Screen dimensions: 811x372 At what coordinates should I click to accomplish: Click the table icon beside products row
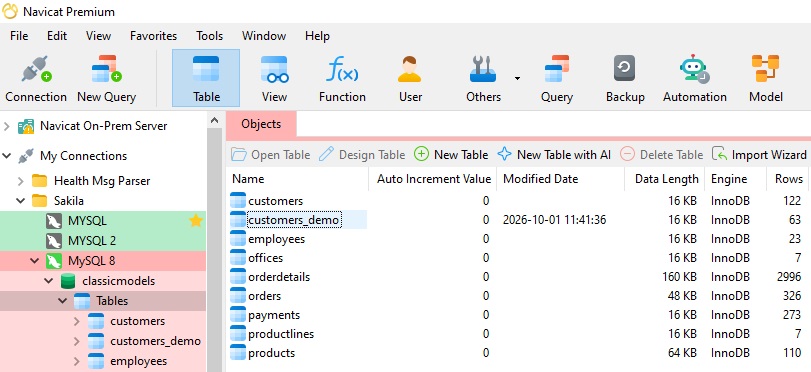238,353
